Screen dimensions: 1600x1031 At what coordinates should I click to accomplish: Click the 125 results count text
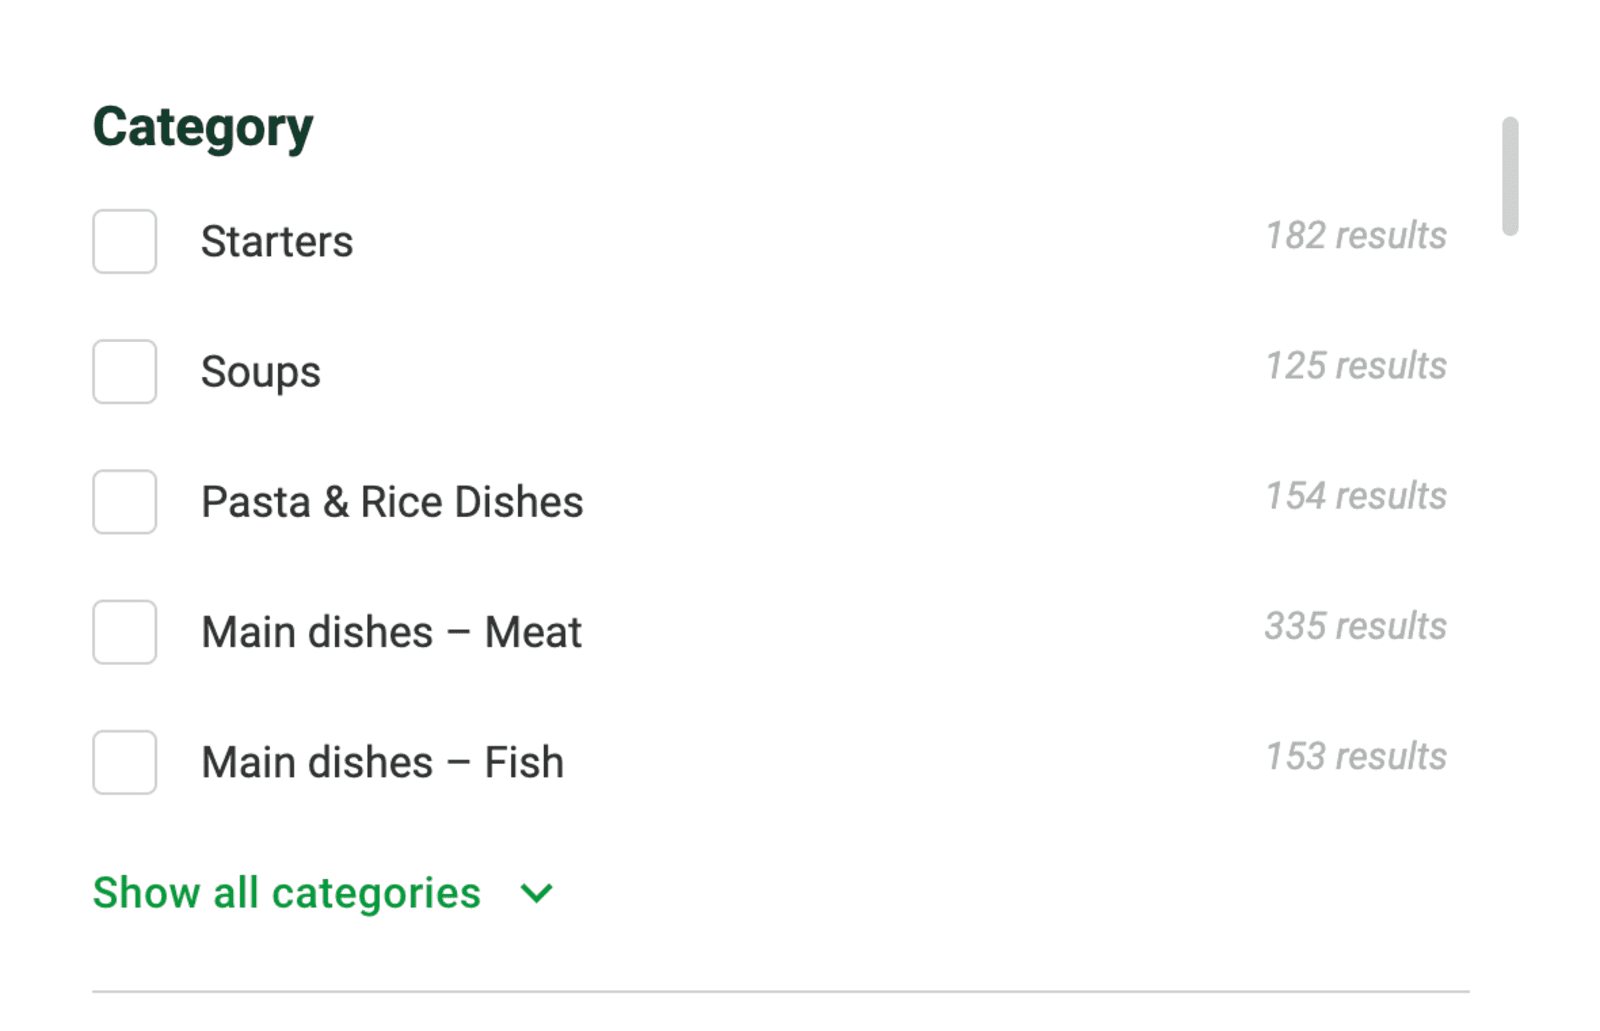[1355, 366]
